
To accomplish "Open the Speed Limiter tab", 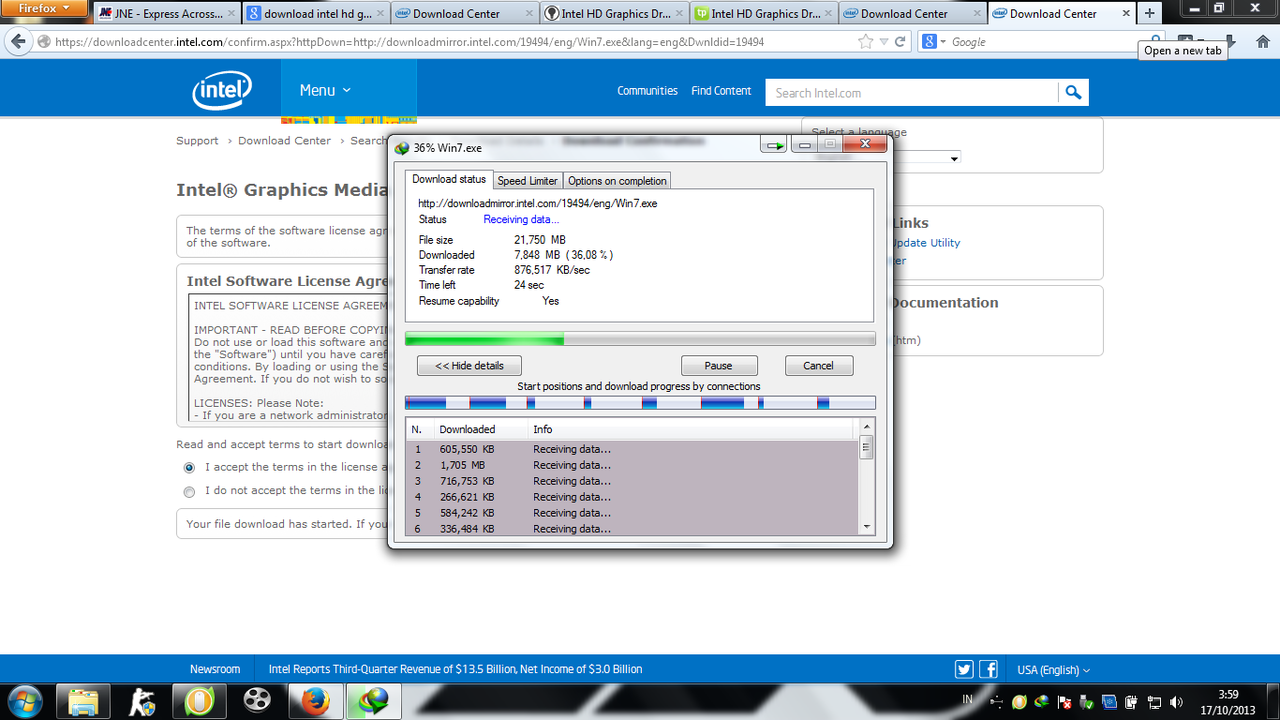I will [x=528, y=181].
